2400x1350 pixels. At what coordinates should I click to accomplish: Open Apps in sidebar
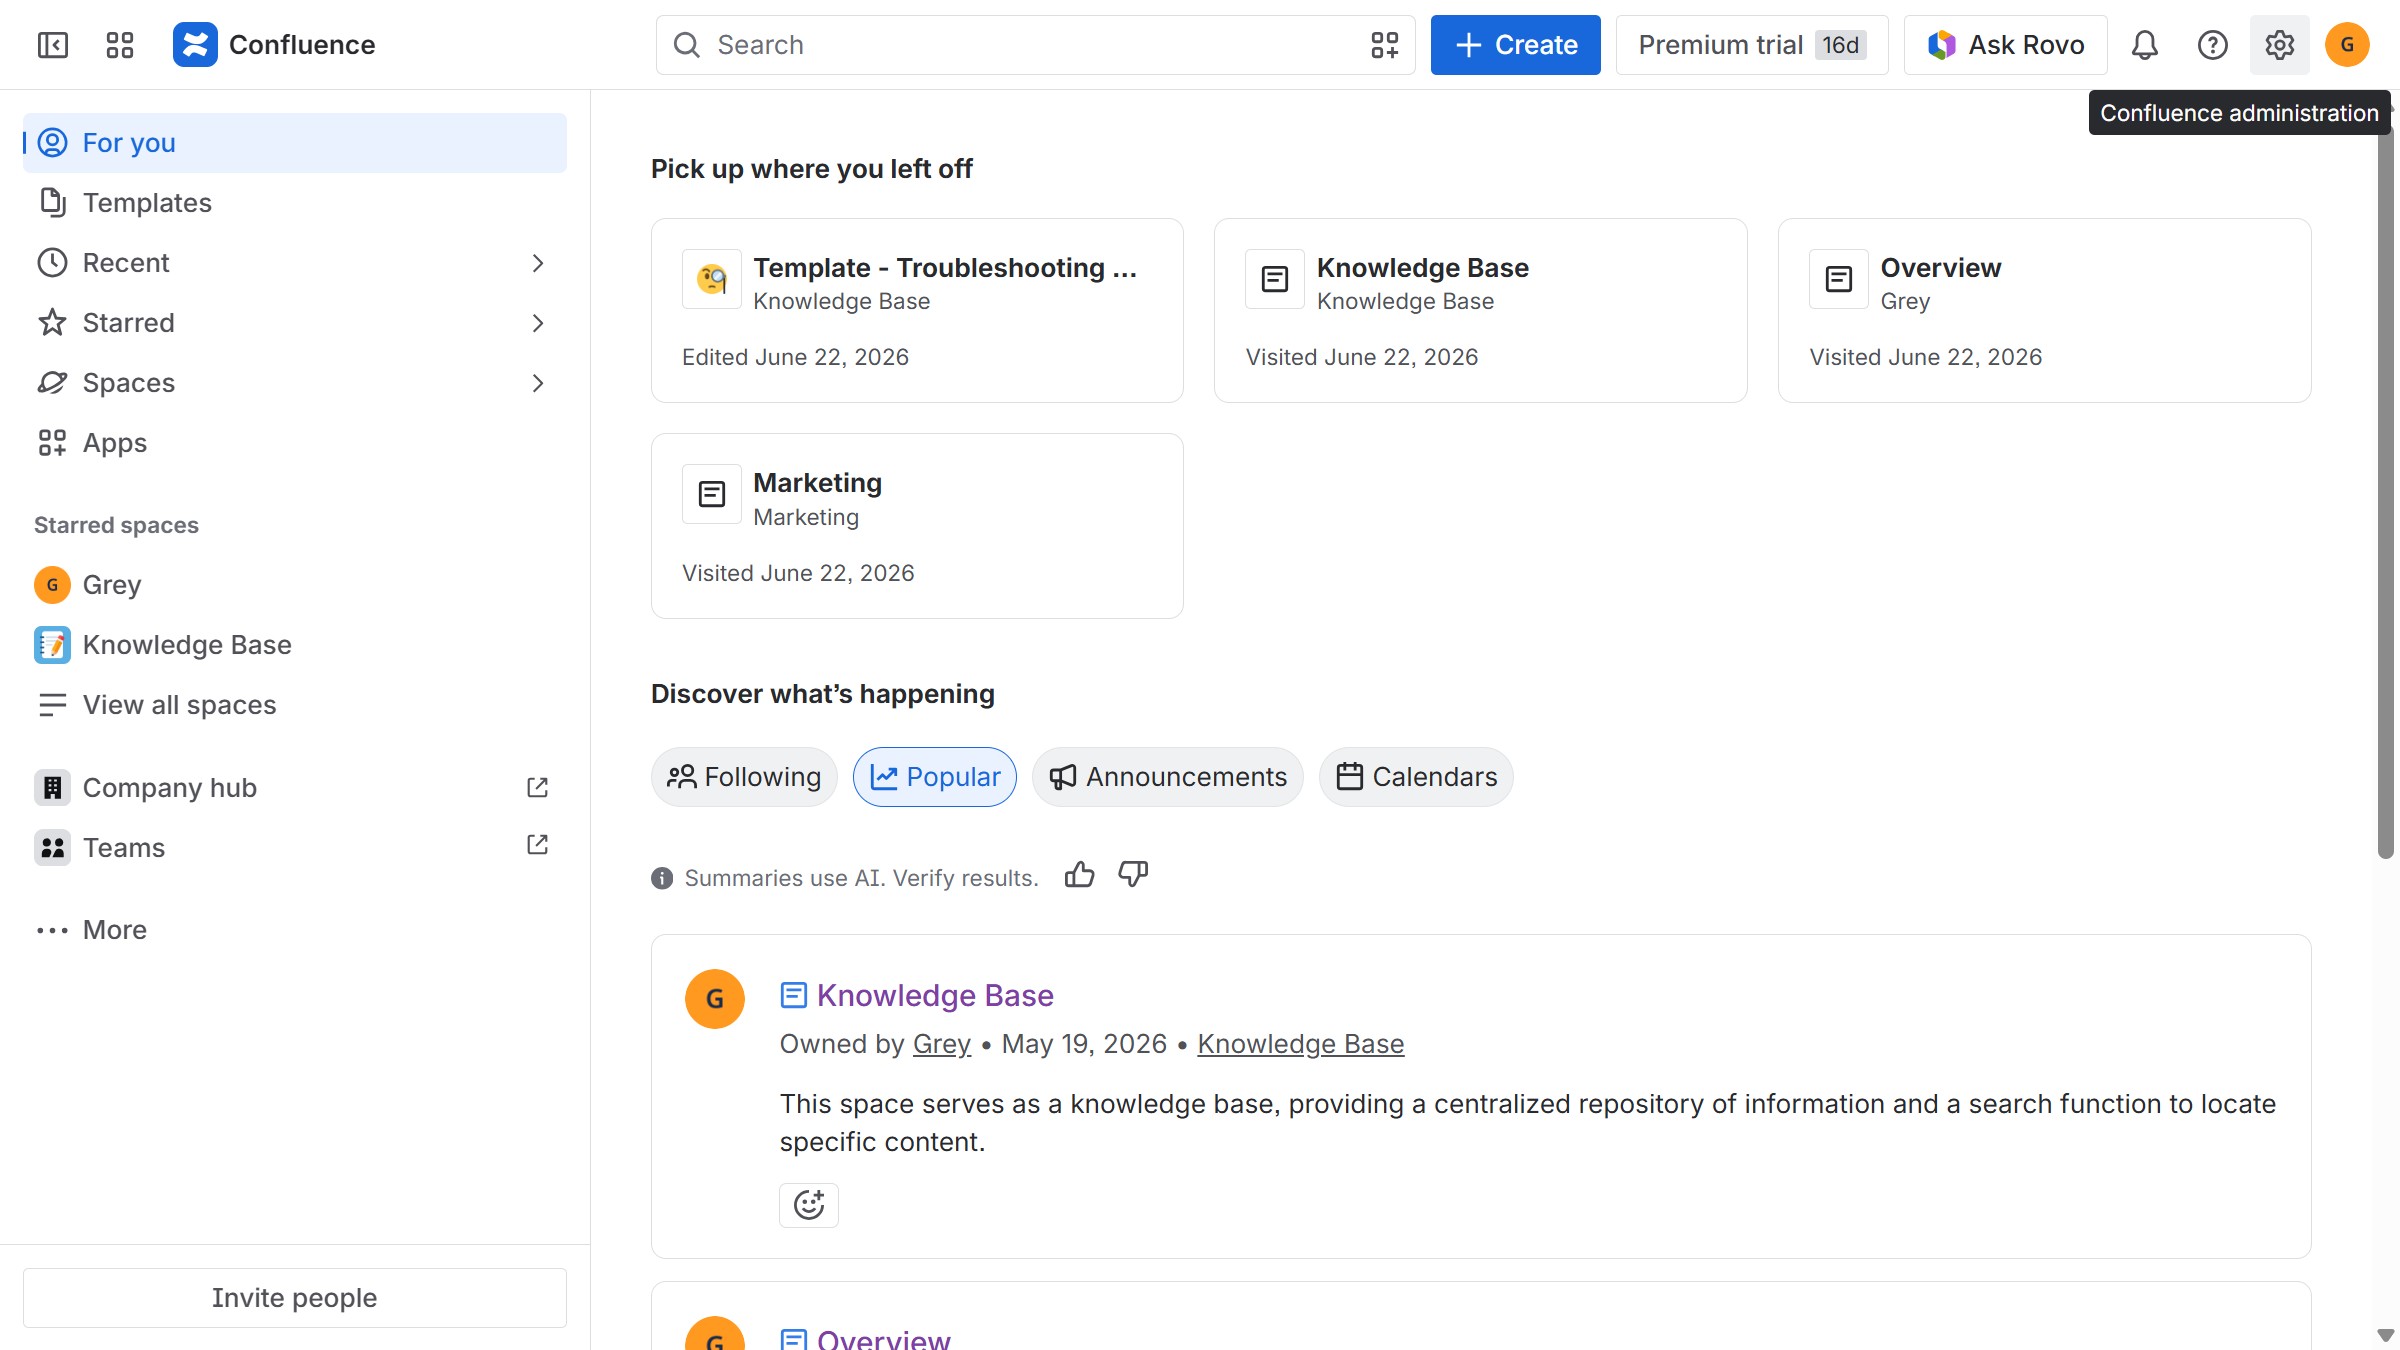(x=294, y=443)
